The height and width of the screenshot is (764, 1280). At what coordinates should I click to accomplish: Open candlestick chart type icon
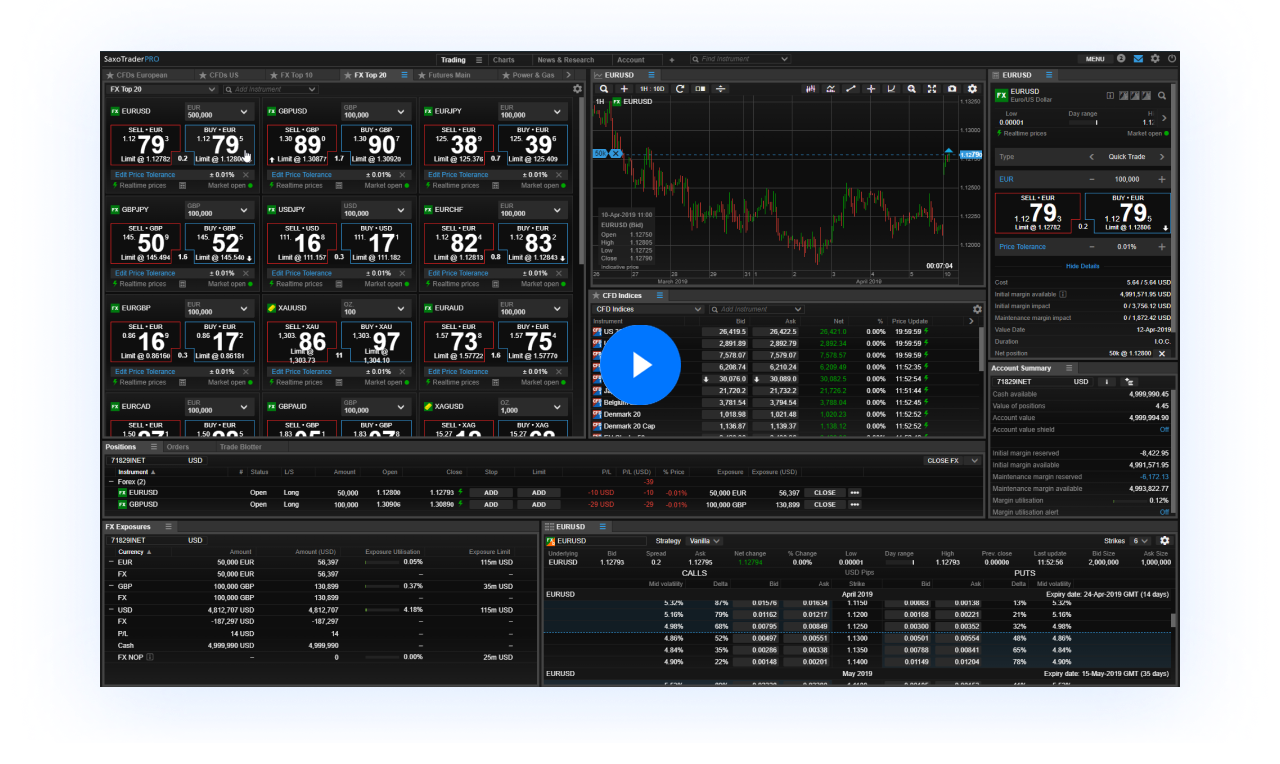pos(810,89)
